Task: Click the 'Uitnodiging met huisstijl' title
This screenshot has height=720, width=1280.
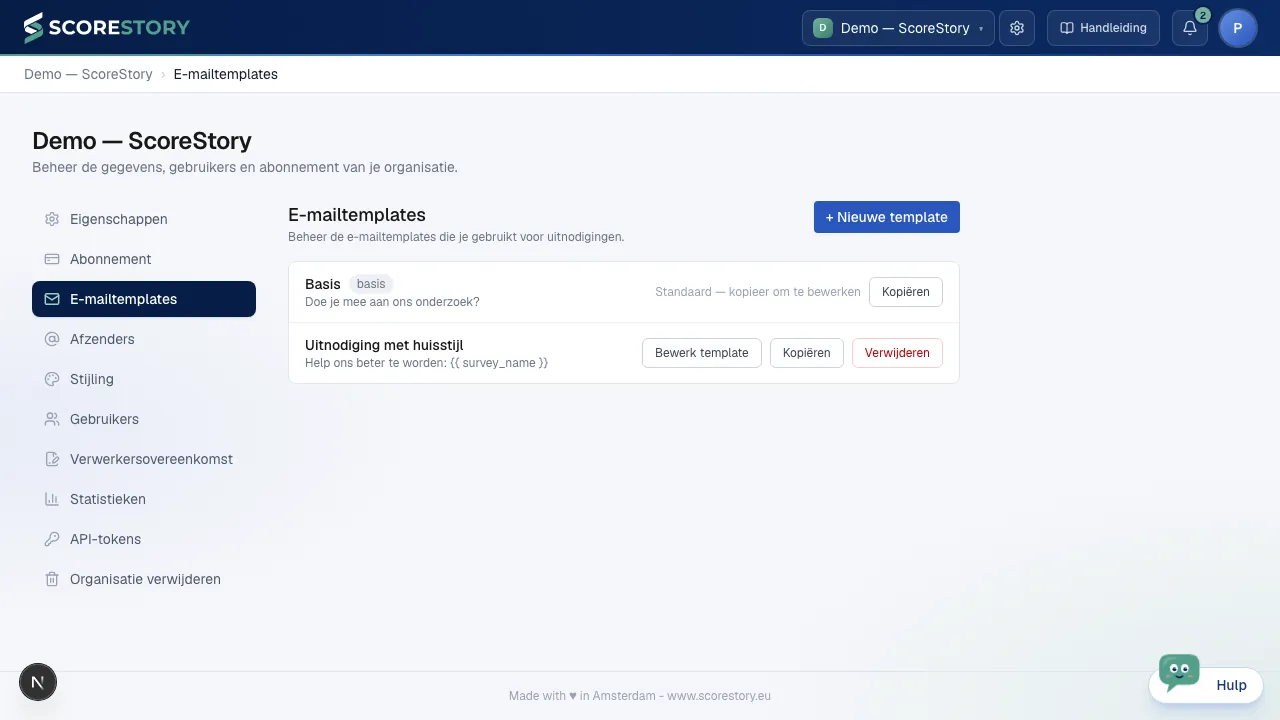Action: coord(384,345)
